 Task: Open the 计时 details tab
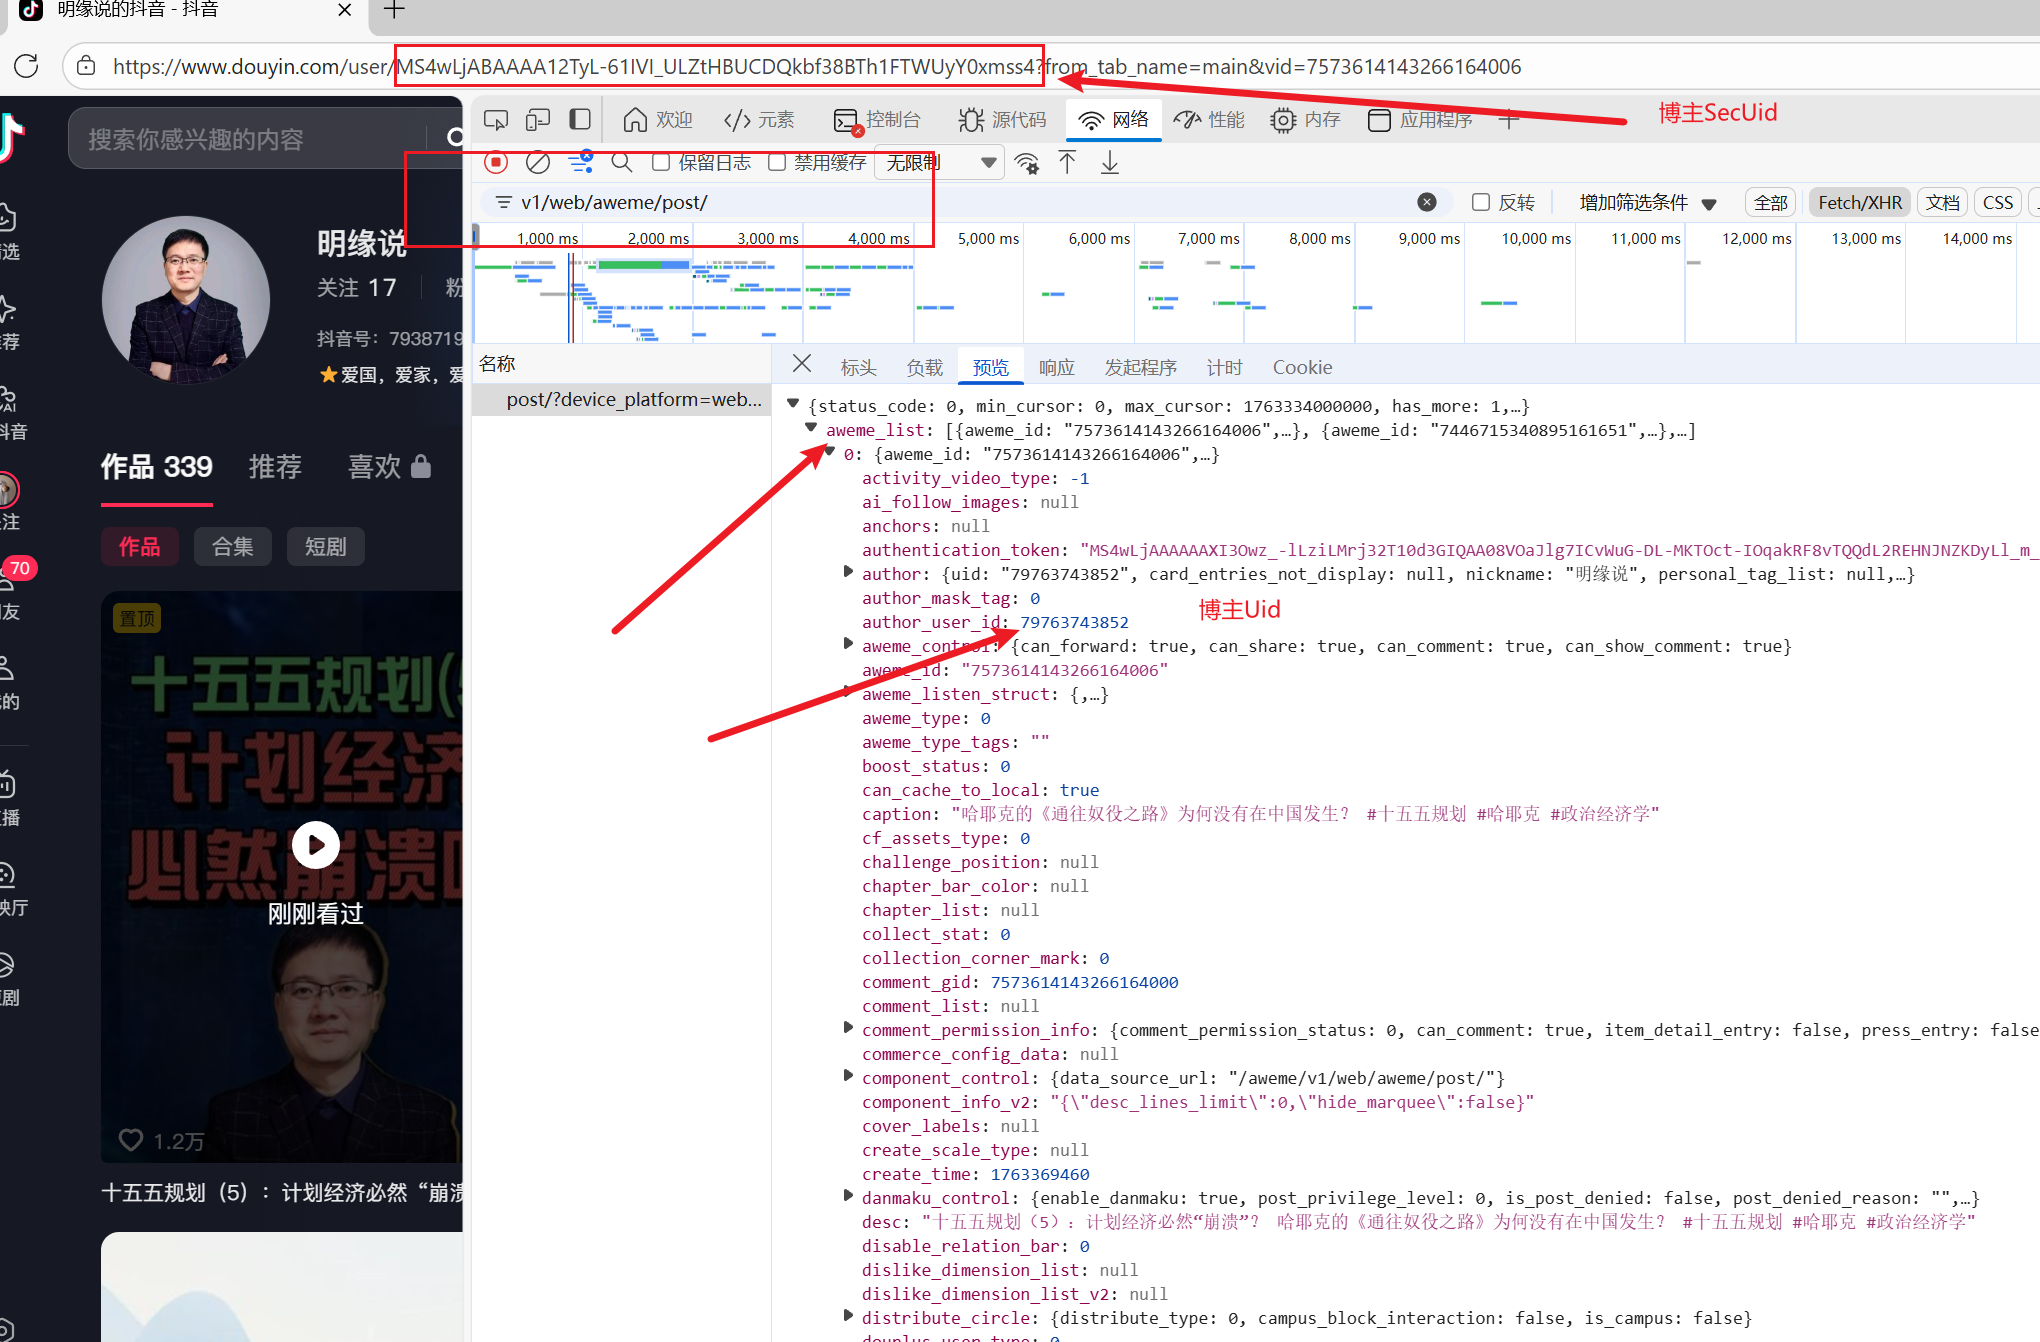[x=1224, y=367]
